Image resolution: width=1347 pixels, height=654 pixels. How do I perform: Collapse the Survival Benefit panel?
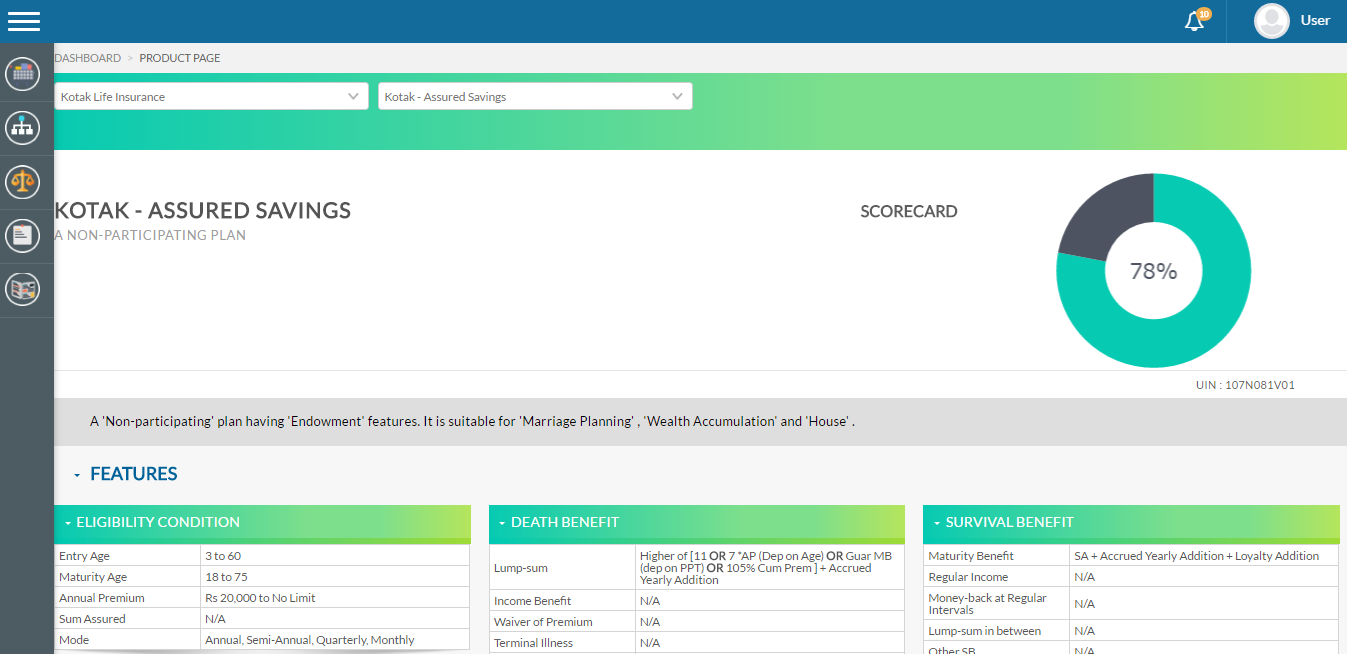tap(937, 523)
